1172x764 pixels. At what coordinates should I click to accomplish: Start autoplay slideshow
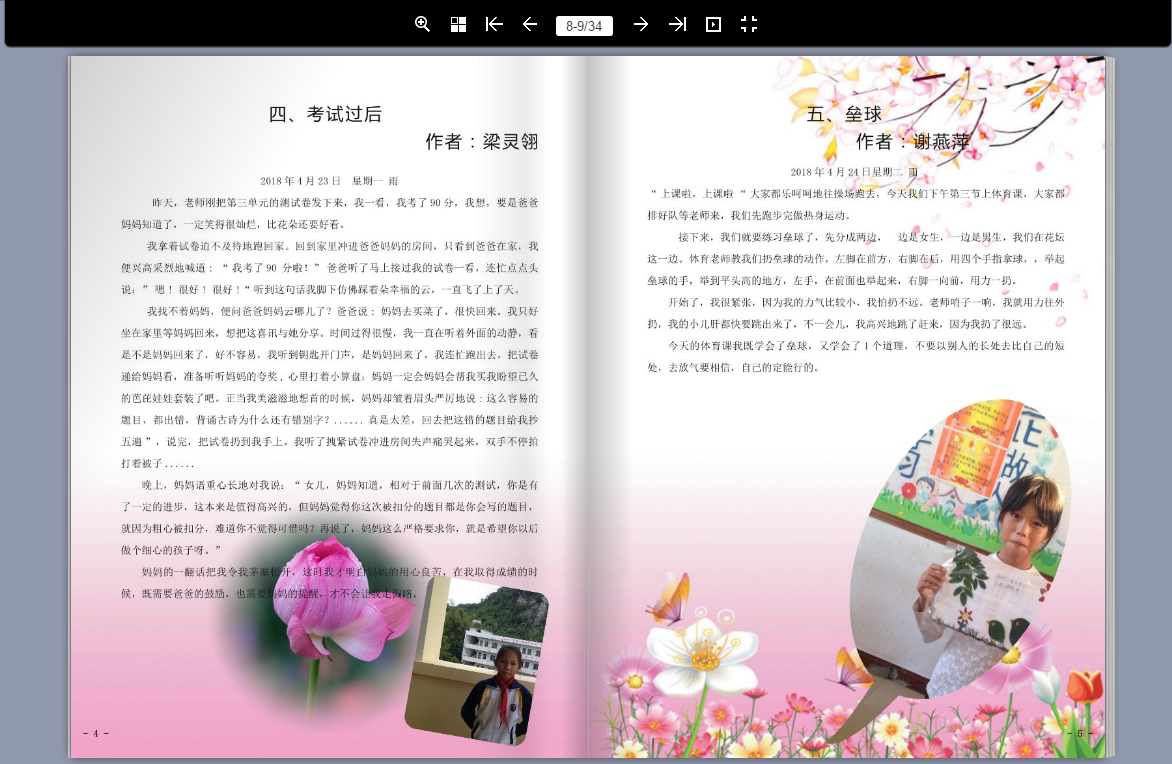click(713, 25)
